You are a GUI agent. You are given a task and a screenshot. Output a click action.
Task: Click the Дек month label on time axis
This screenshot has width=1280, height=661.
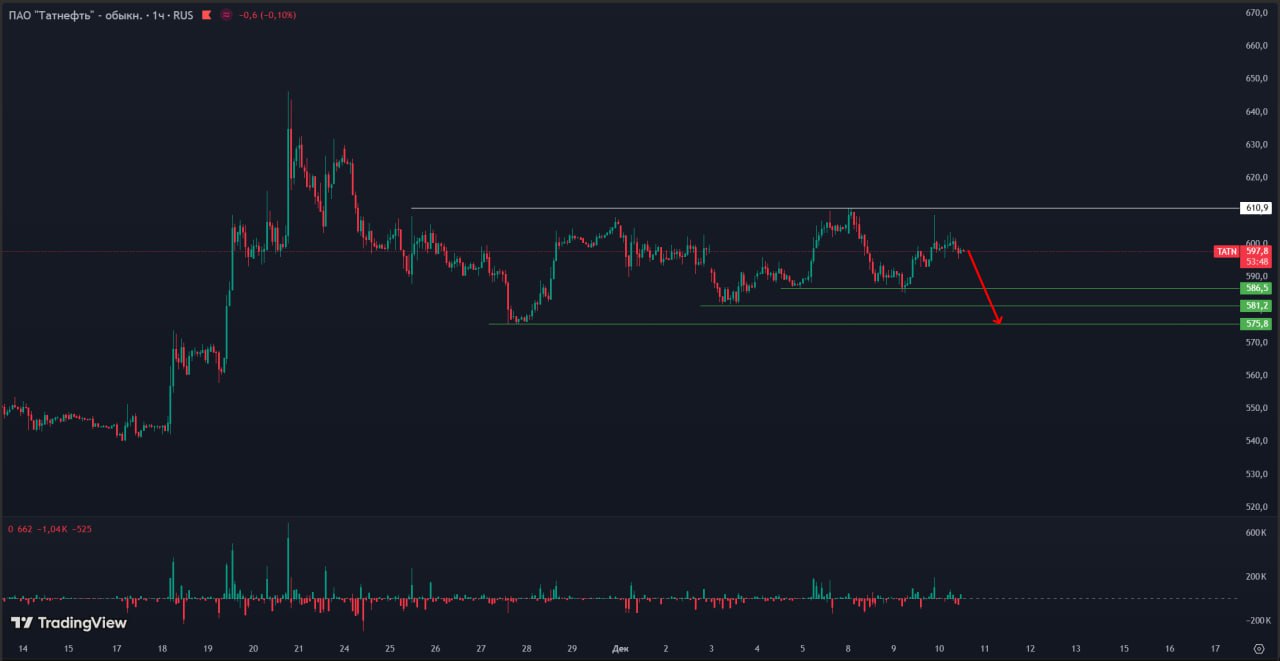pyautogui.click(x=620, y=648)
